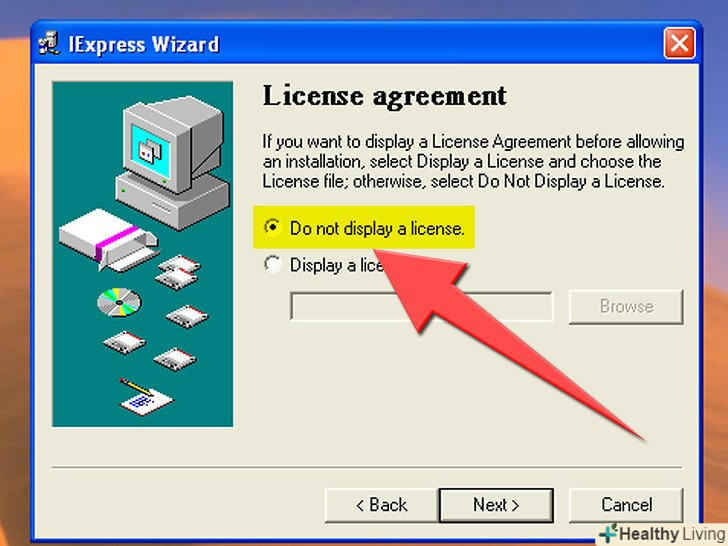
Task: Click the license file path input field
Action: [x=422, y=306]
